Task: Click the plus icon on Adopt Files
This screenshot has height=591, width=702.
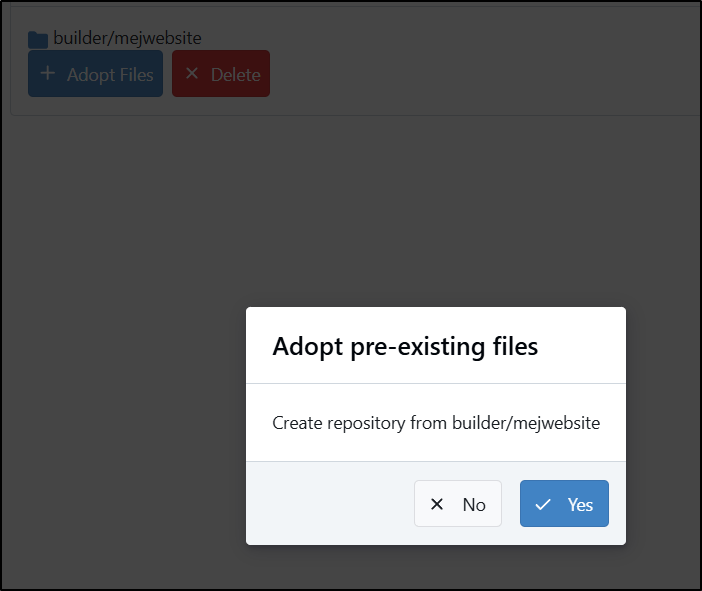Action: (x=48, y=73)
